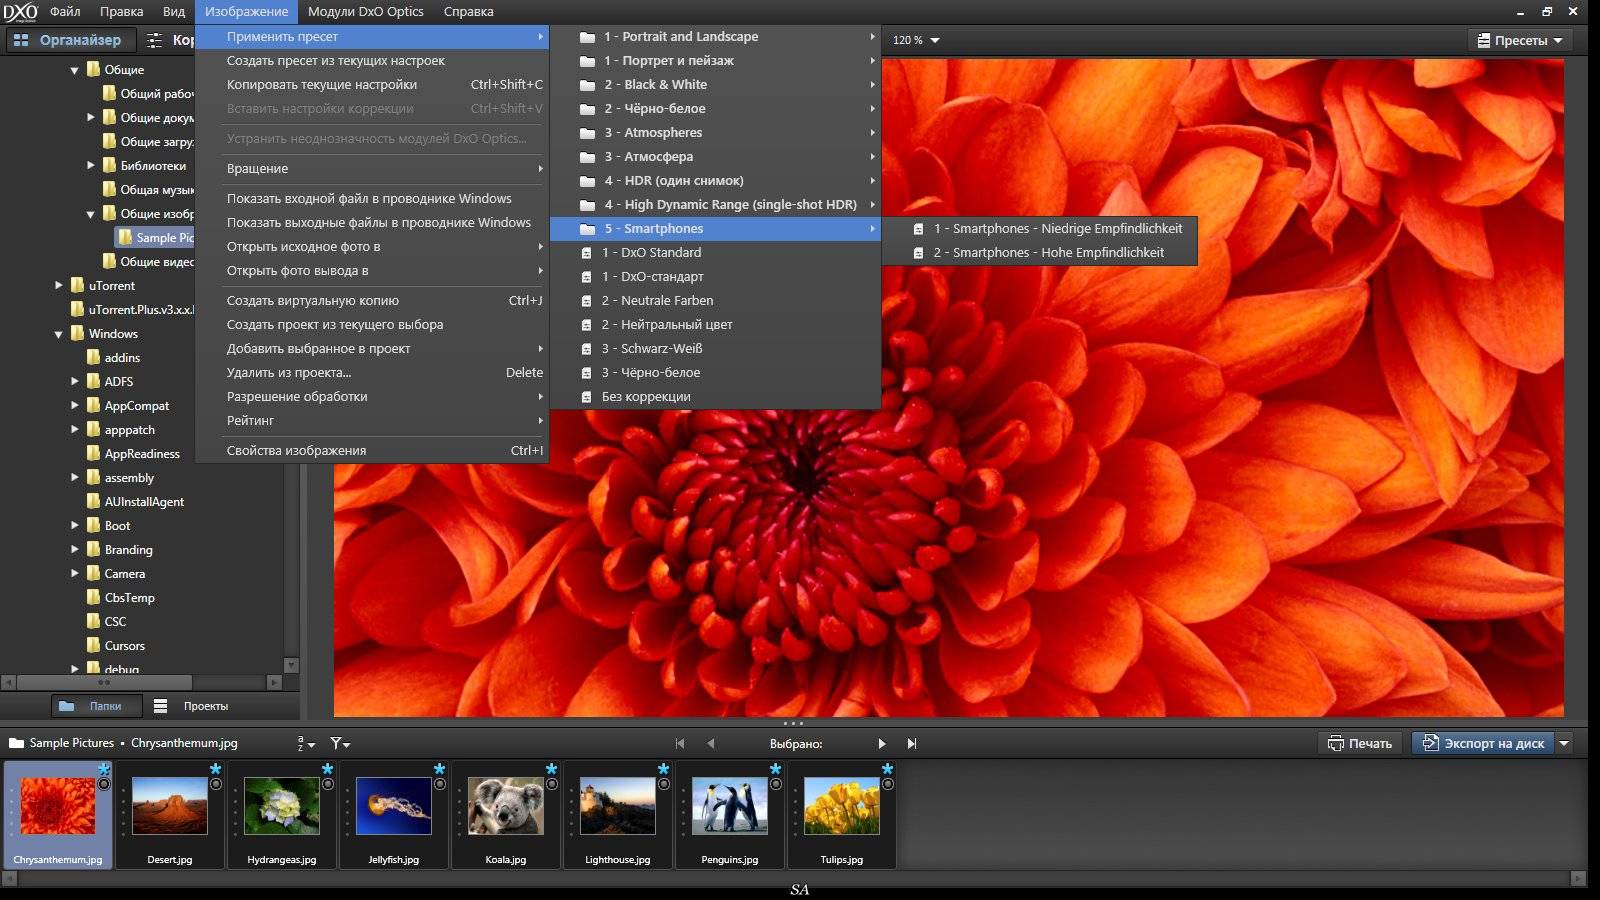The height and width of the screenshot is (900, 1600).
Task: Expand the uTorrent folder tree node
Action: pyautogui.click(x=59, y=285)
